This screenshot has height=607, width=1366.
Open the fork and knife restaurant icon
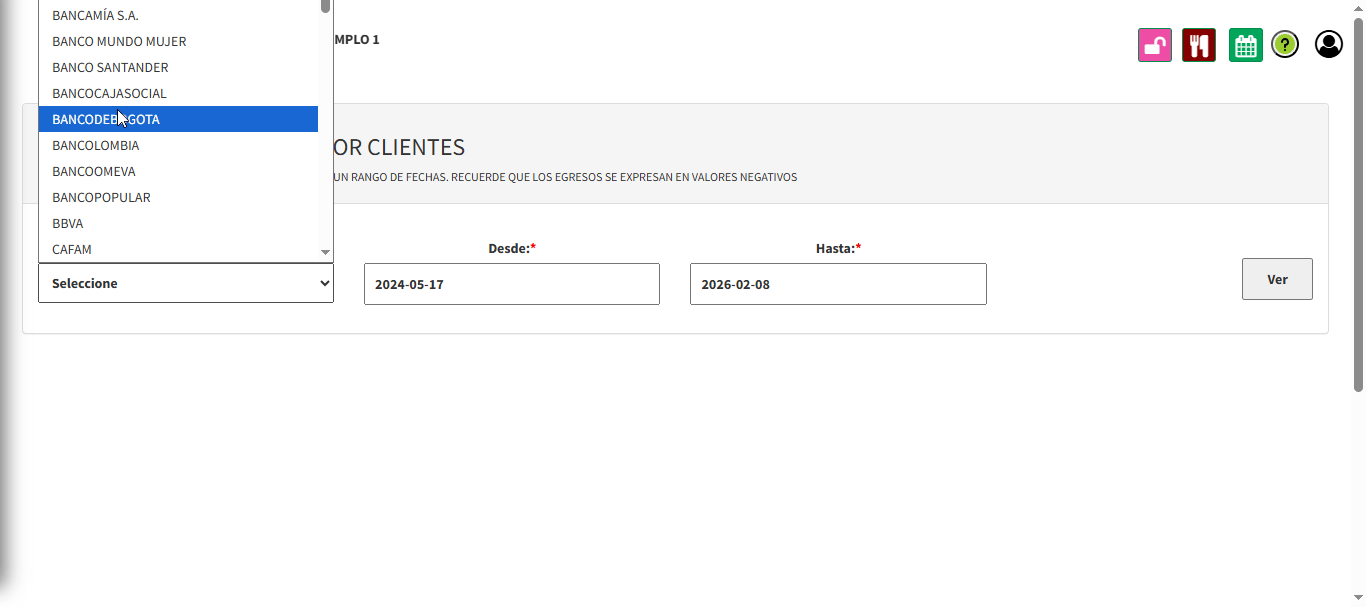(1198, 45)
